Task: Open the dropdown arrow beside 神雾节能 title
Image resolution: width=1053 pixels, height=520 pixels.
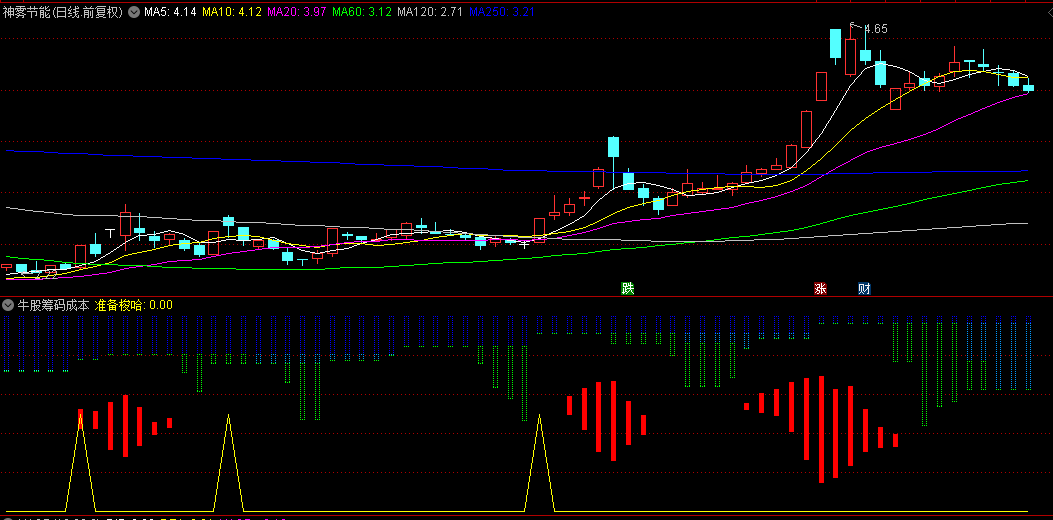Action: 133,11
